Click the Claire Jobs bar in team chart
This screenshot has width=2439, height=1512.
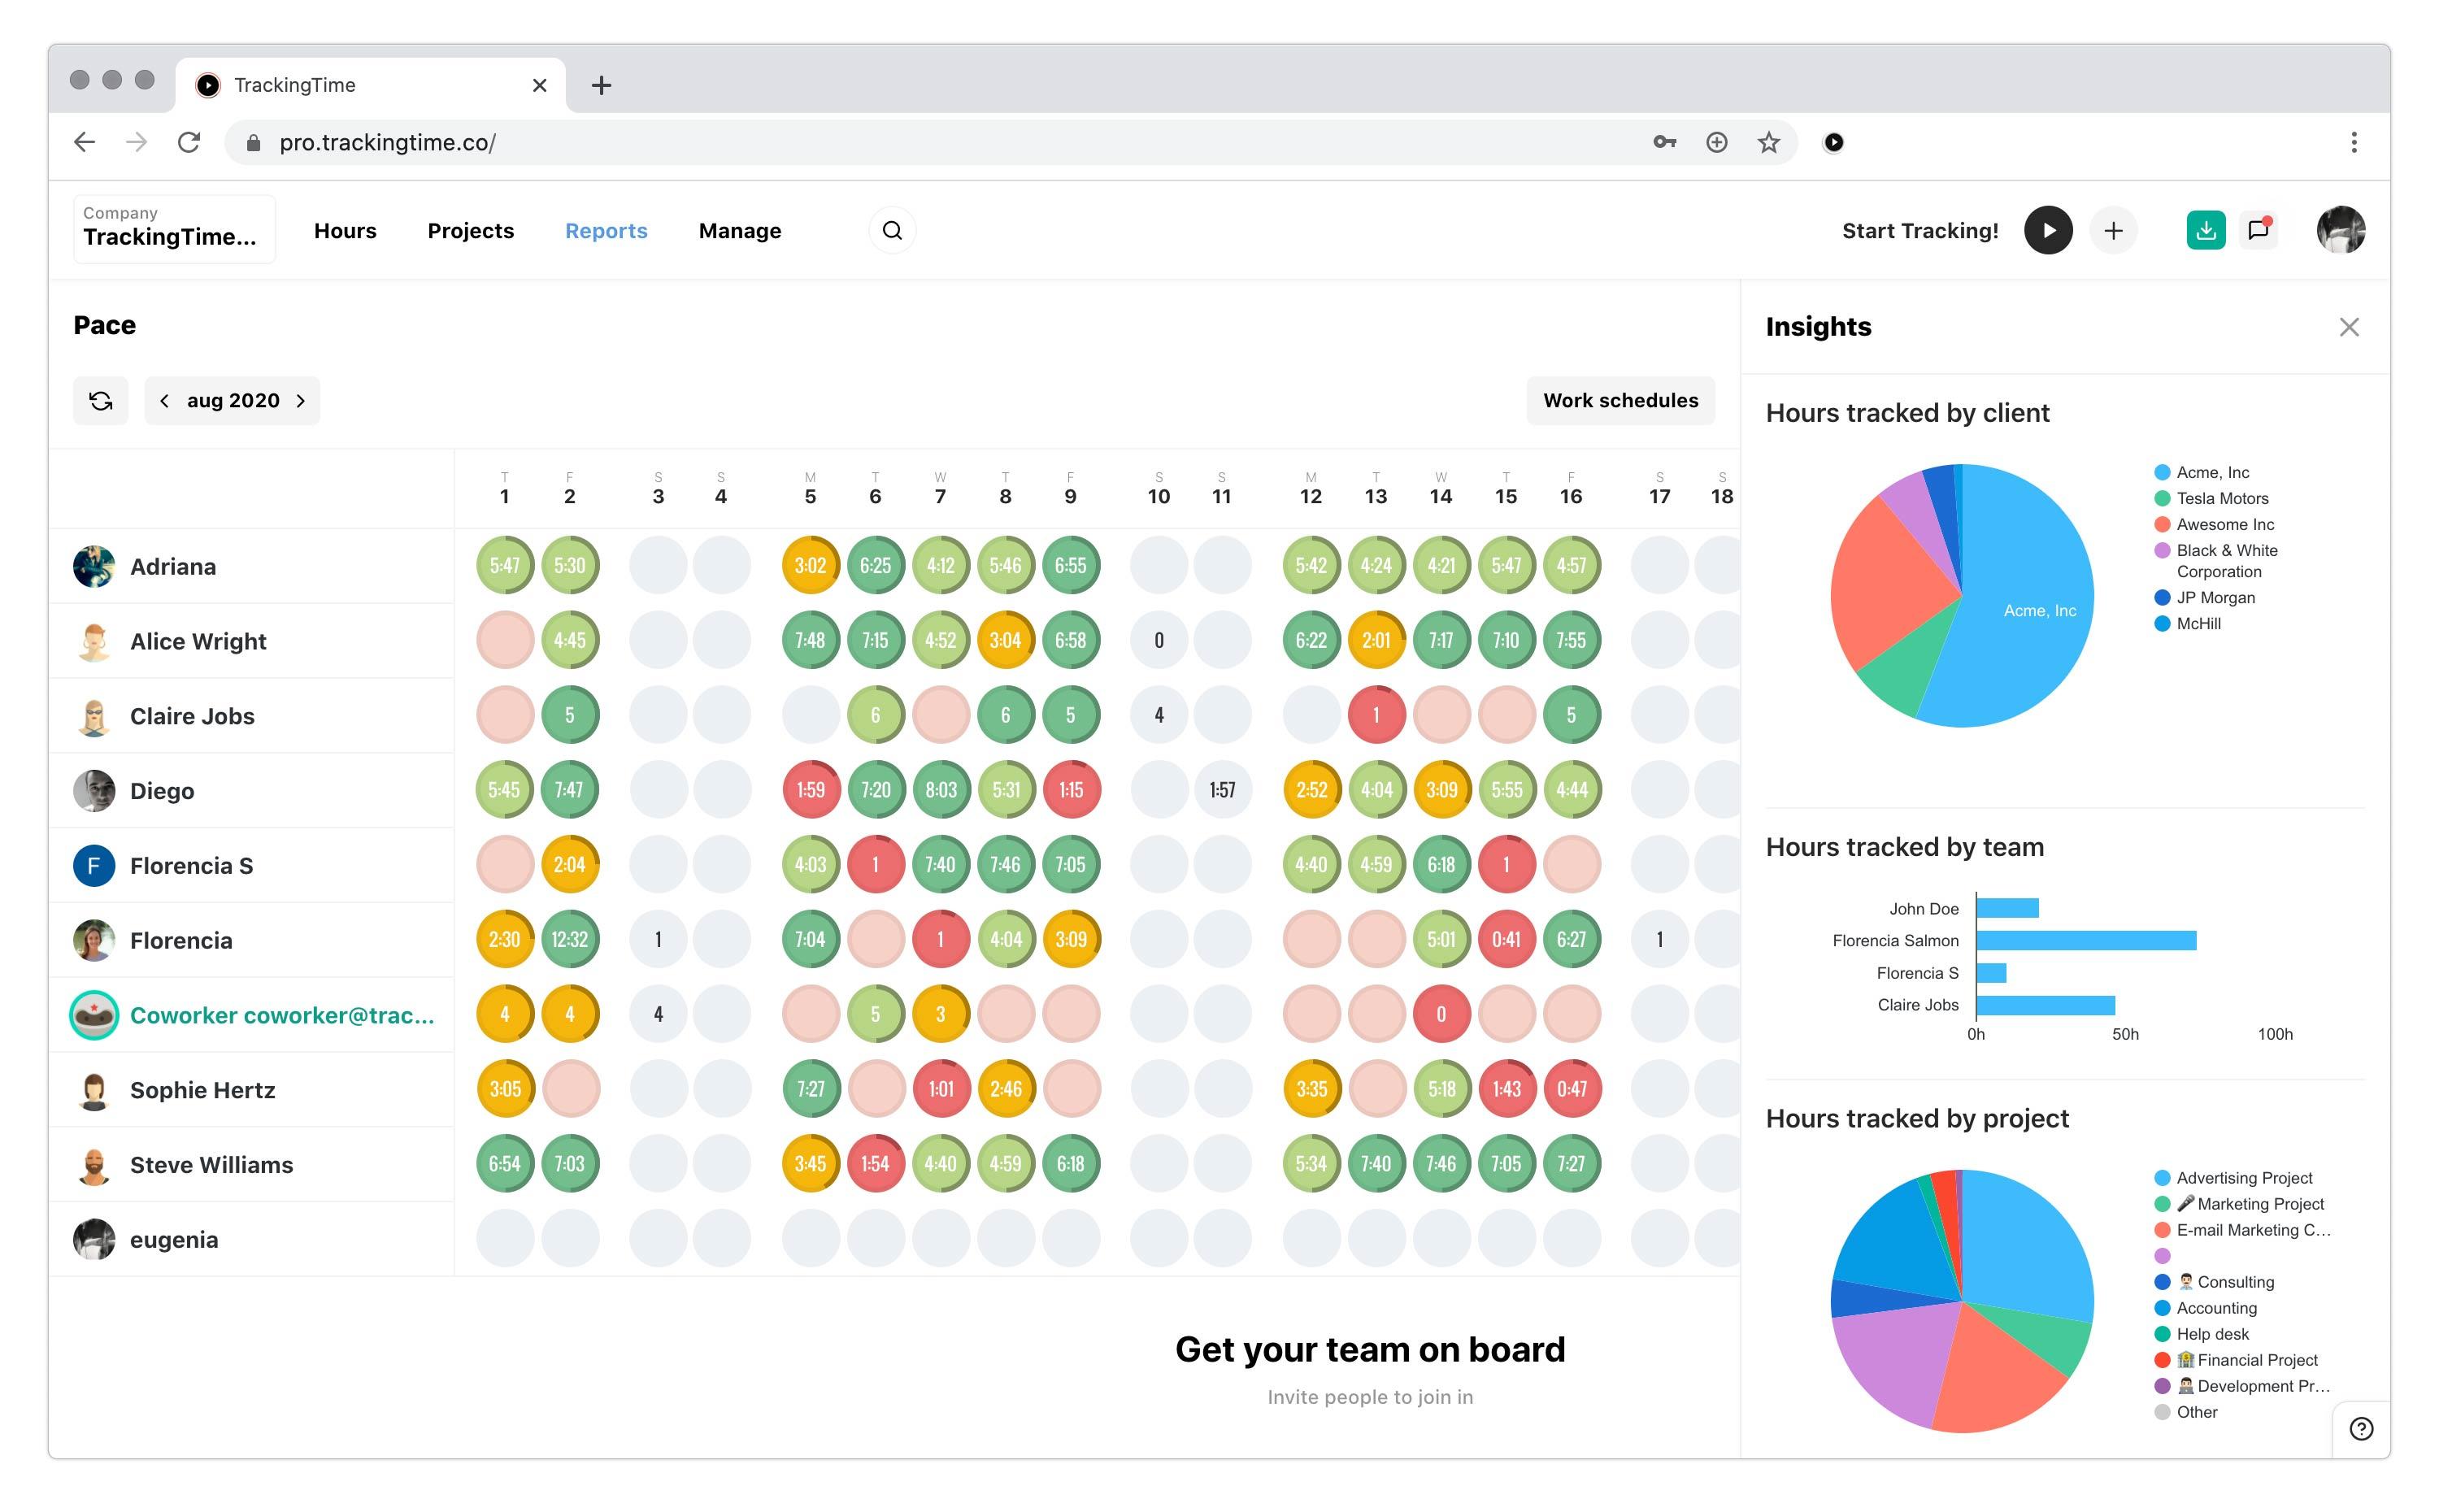click(x=2045, y=1005)
